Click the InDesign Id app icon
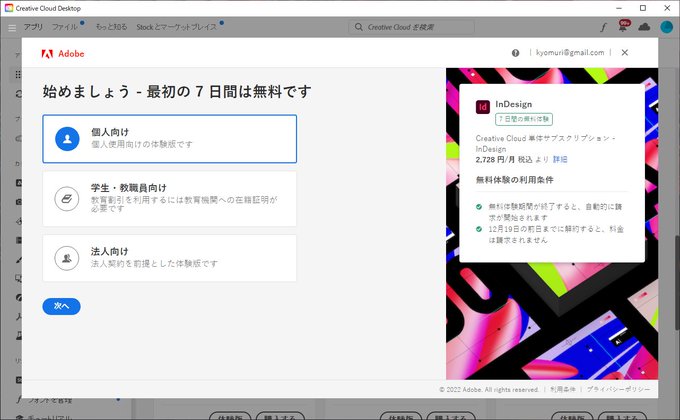680x420 pixels. pyautogui.click(x=483, y=107)
